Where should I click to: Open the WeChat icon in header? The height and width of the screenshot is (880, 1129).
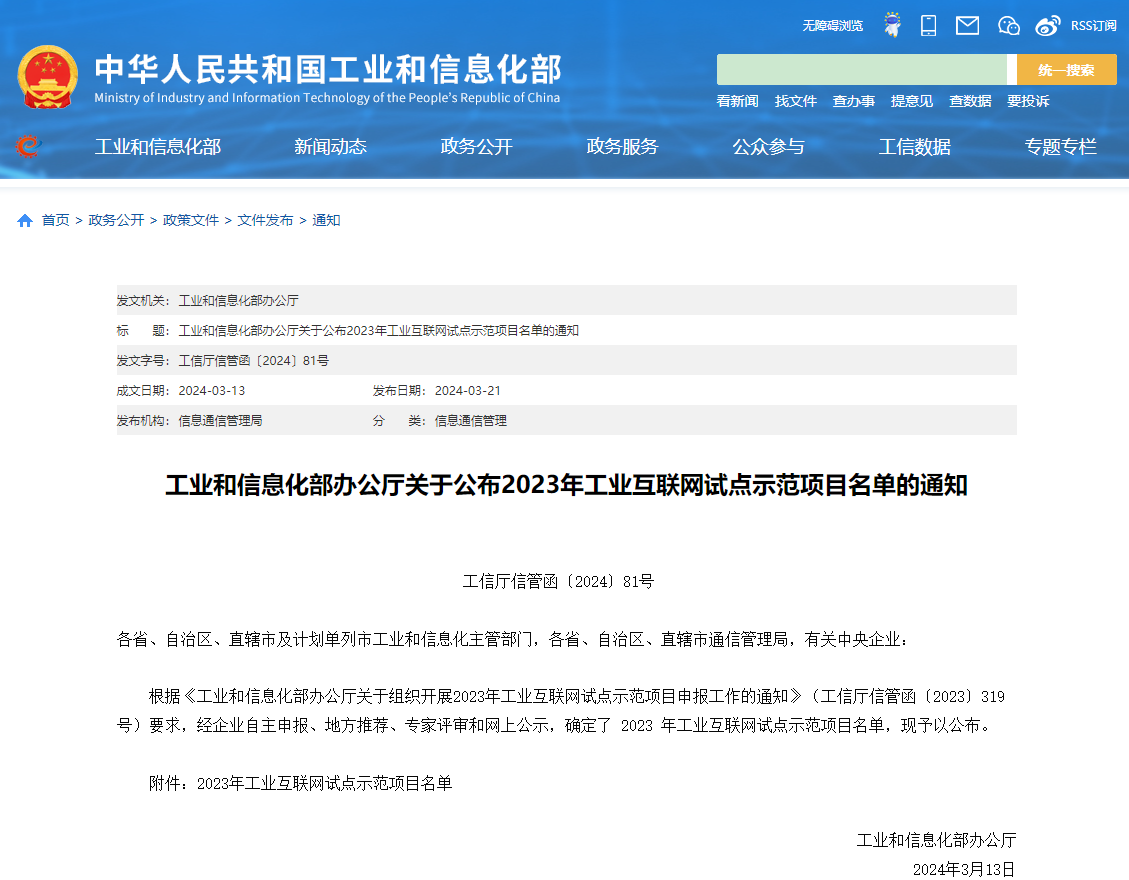pyautogui.click(x=1008, y=25)
